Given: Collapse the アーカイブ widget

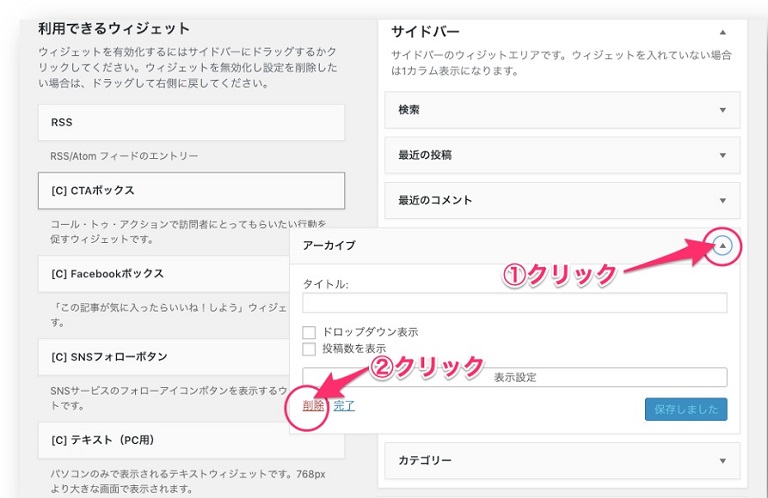Looking at the screenshot, I should (x=722, y=246).
